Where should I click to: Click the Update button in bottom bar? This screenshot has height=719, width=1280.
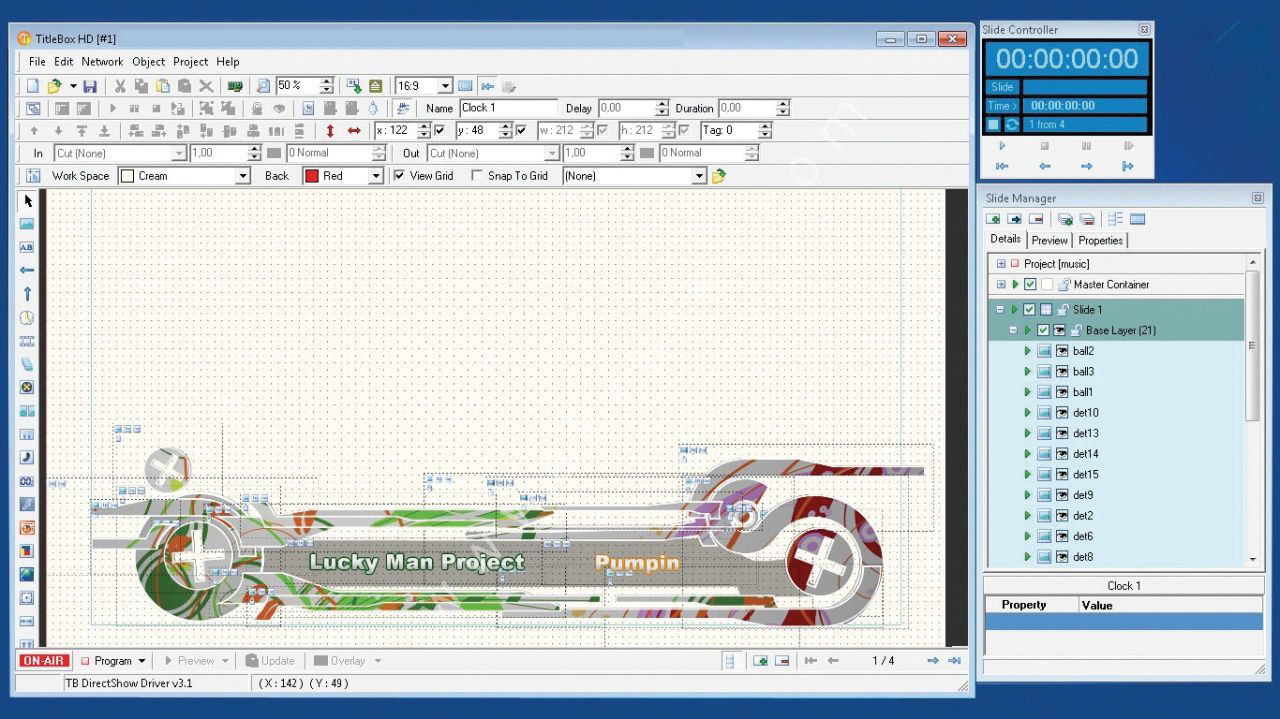pos(270,661)
